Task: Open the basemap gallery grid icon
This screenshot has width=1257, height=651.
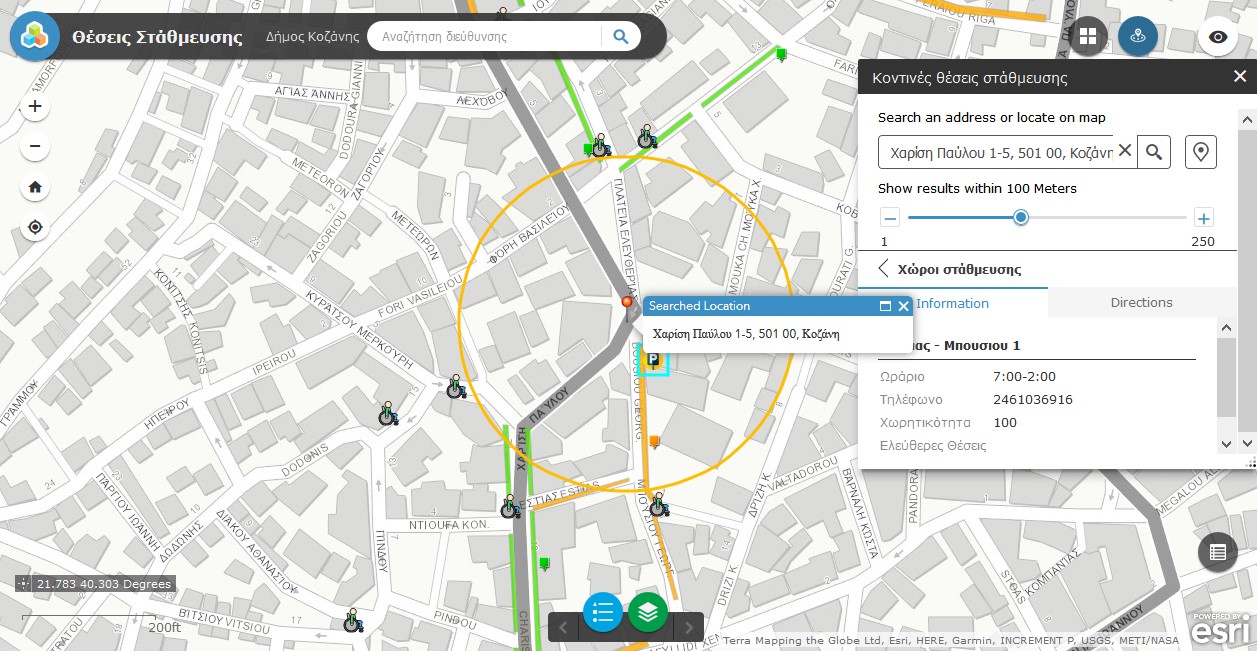Action: (1088, 37)
